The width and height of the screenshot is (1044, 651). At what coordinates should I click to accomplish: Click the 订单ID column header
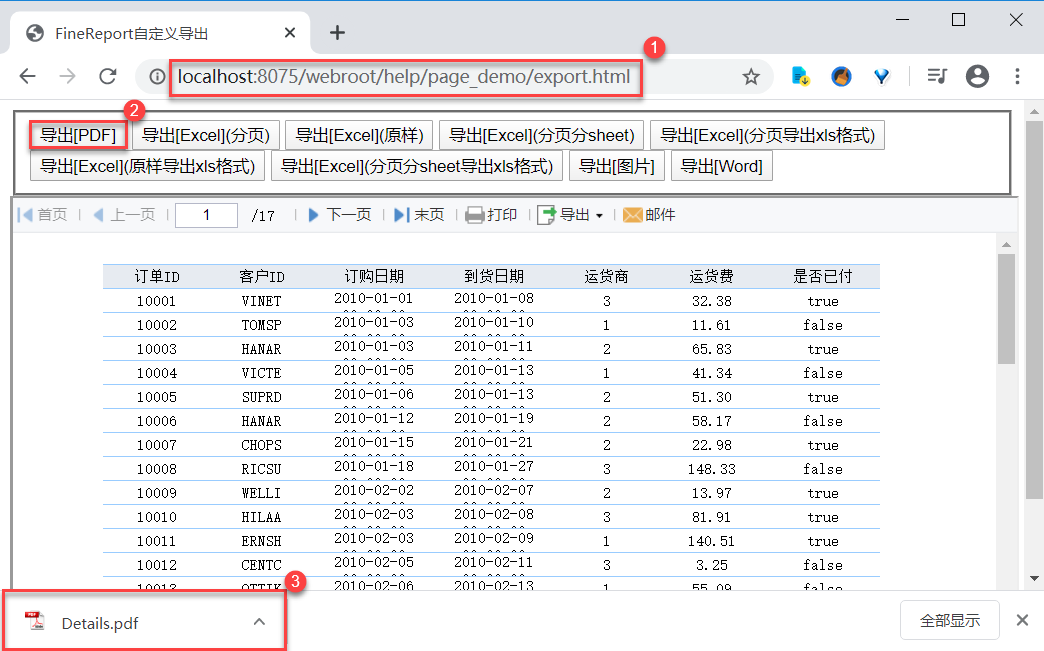tap(157, 276)
